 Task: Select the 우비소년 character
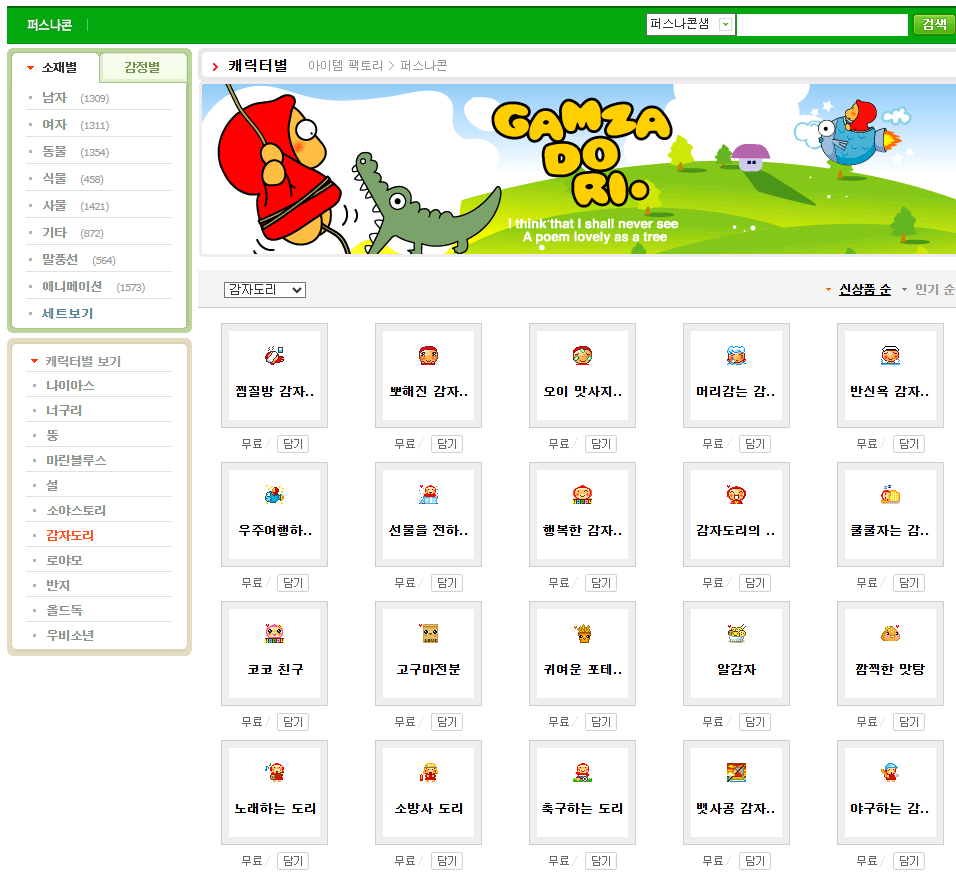tap(70, 635)
